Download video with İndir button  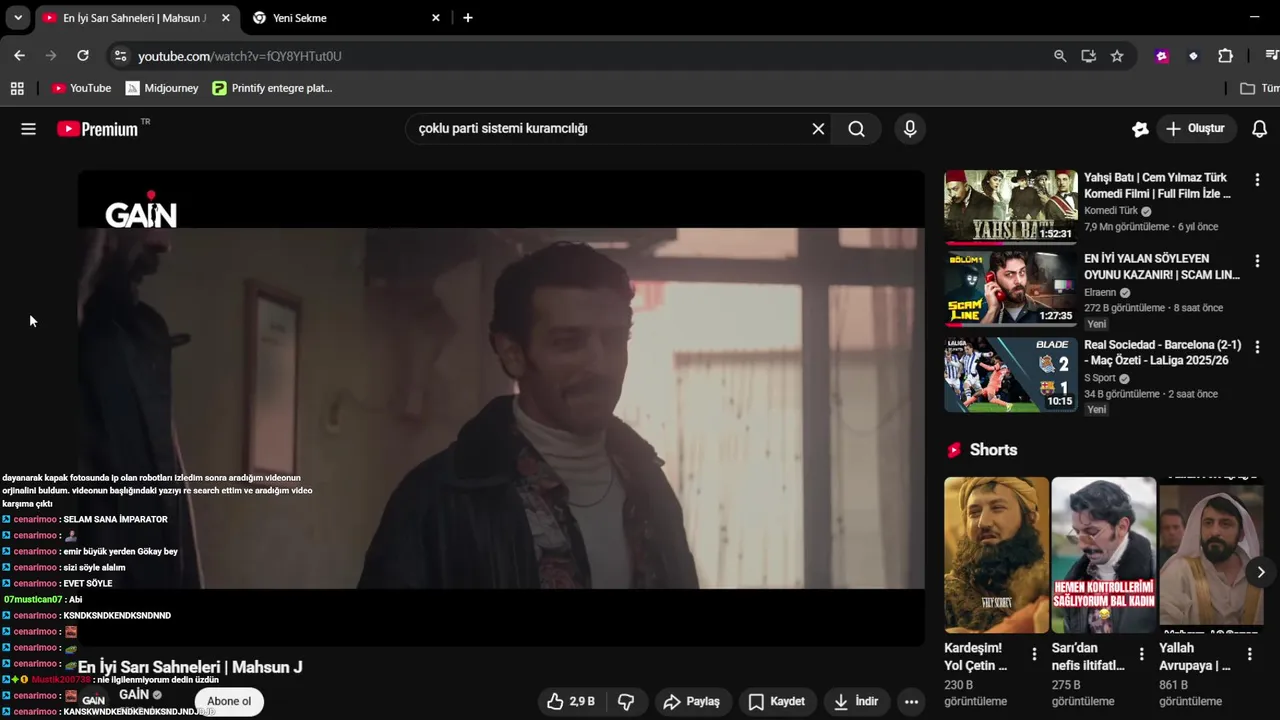pyautogui.click(x=855, y=702)
